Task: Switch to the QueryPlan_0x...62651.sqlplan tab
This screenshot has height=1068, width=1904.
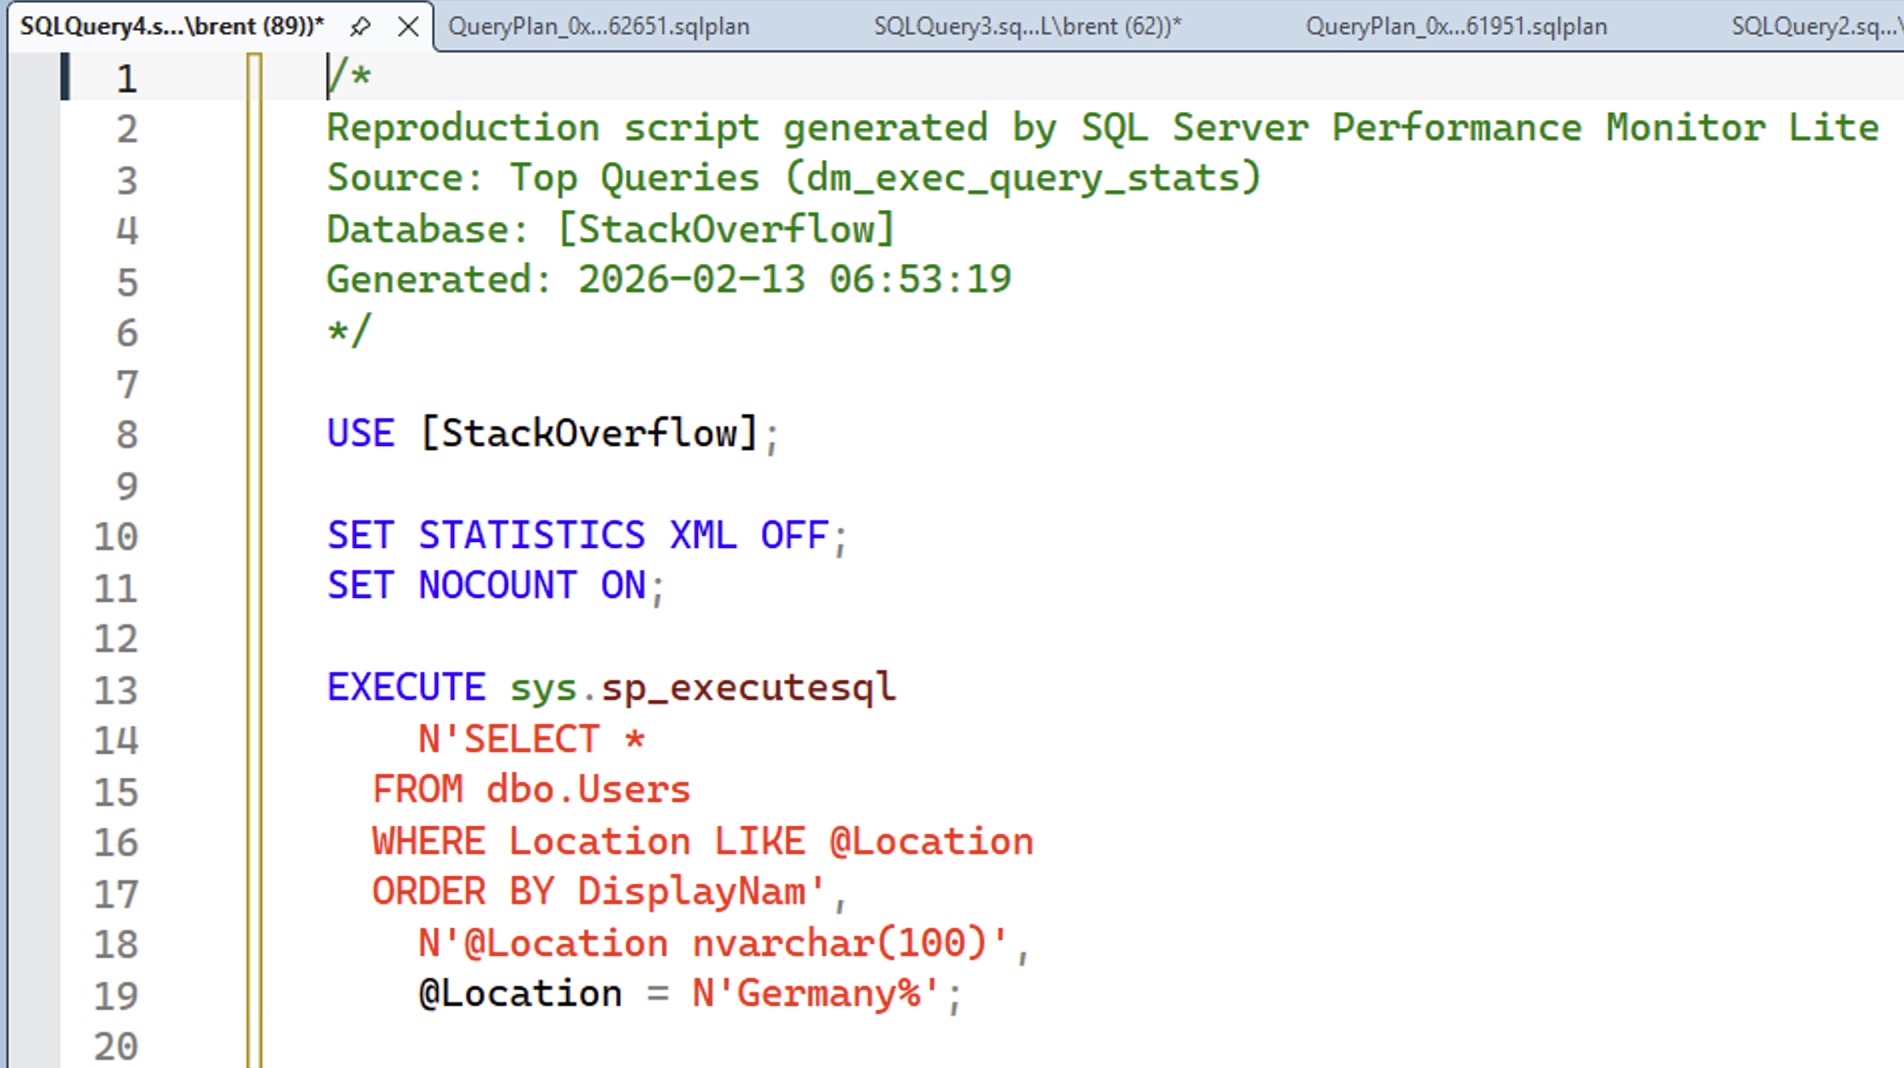Action: coord(598,27)
